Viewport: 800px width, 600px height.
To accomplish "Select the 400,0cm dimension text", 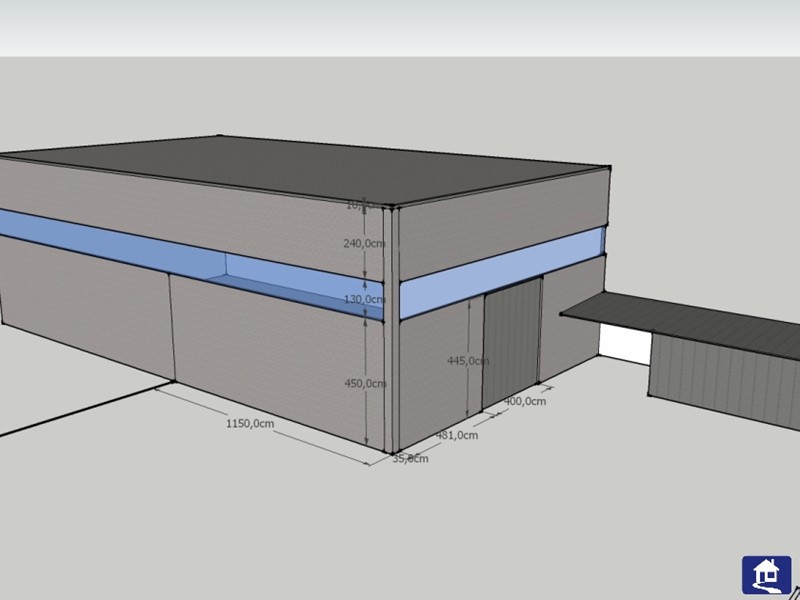I will (525, 401).
